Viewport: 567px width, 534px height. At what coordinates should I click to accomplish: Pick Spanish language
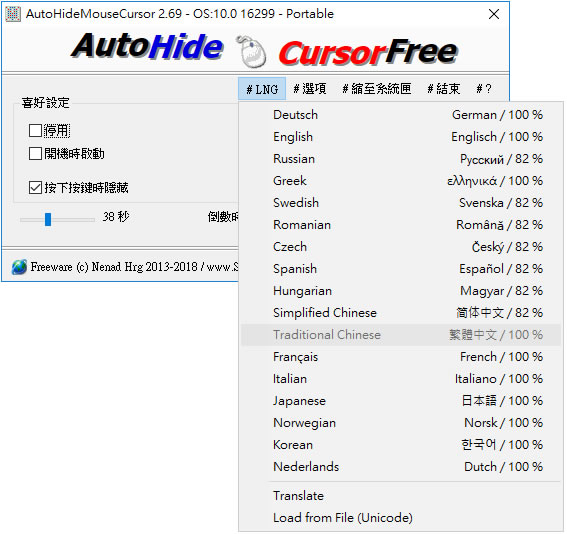click(401, 269)
